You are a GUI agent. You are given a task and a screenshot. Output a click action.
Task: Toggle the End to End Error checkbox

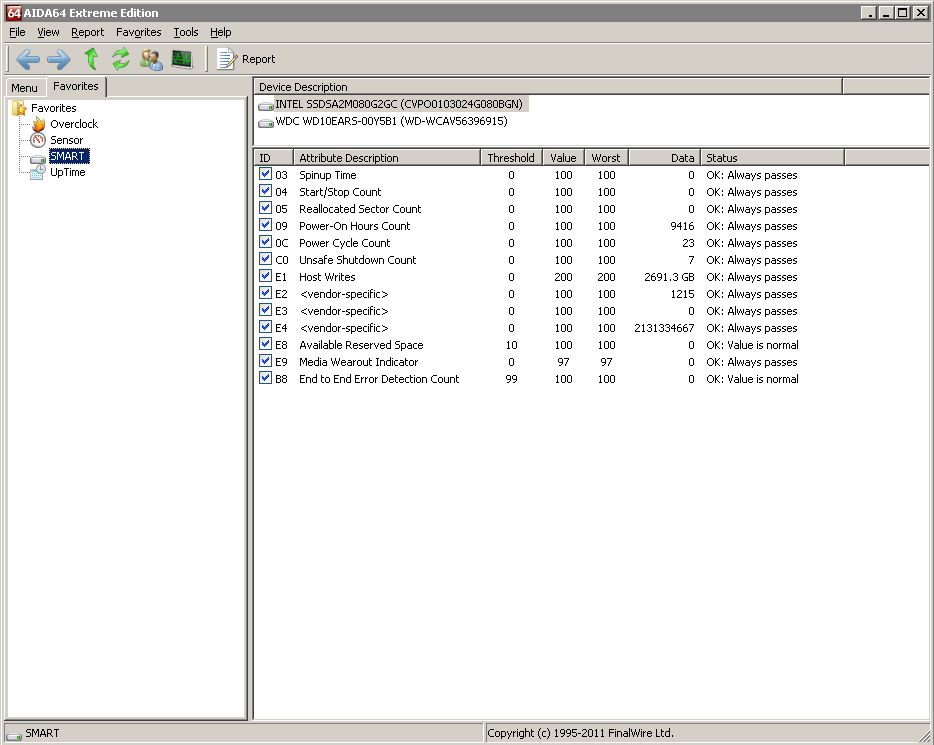(x=265, y=378)
